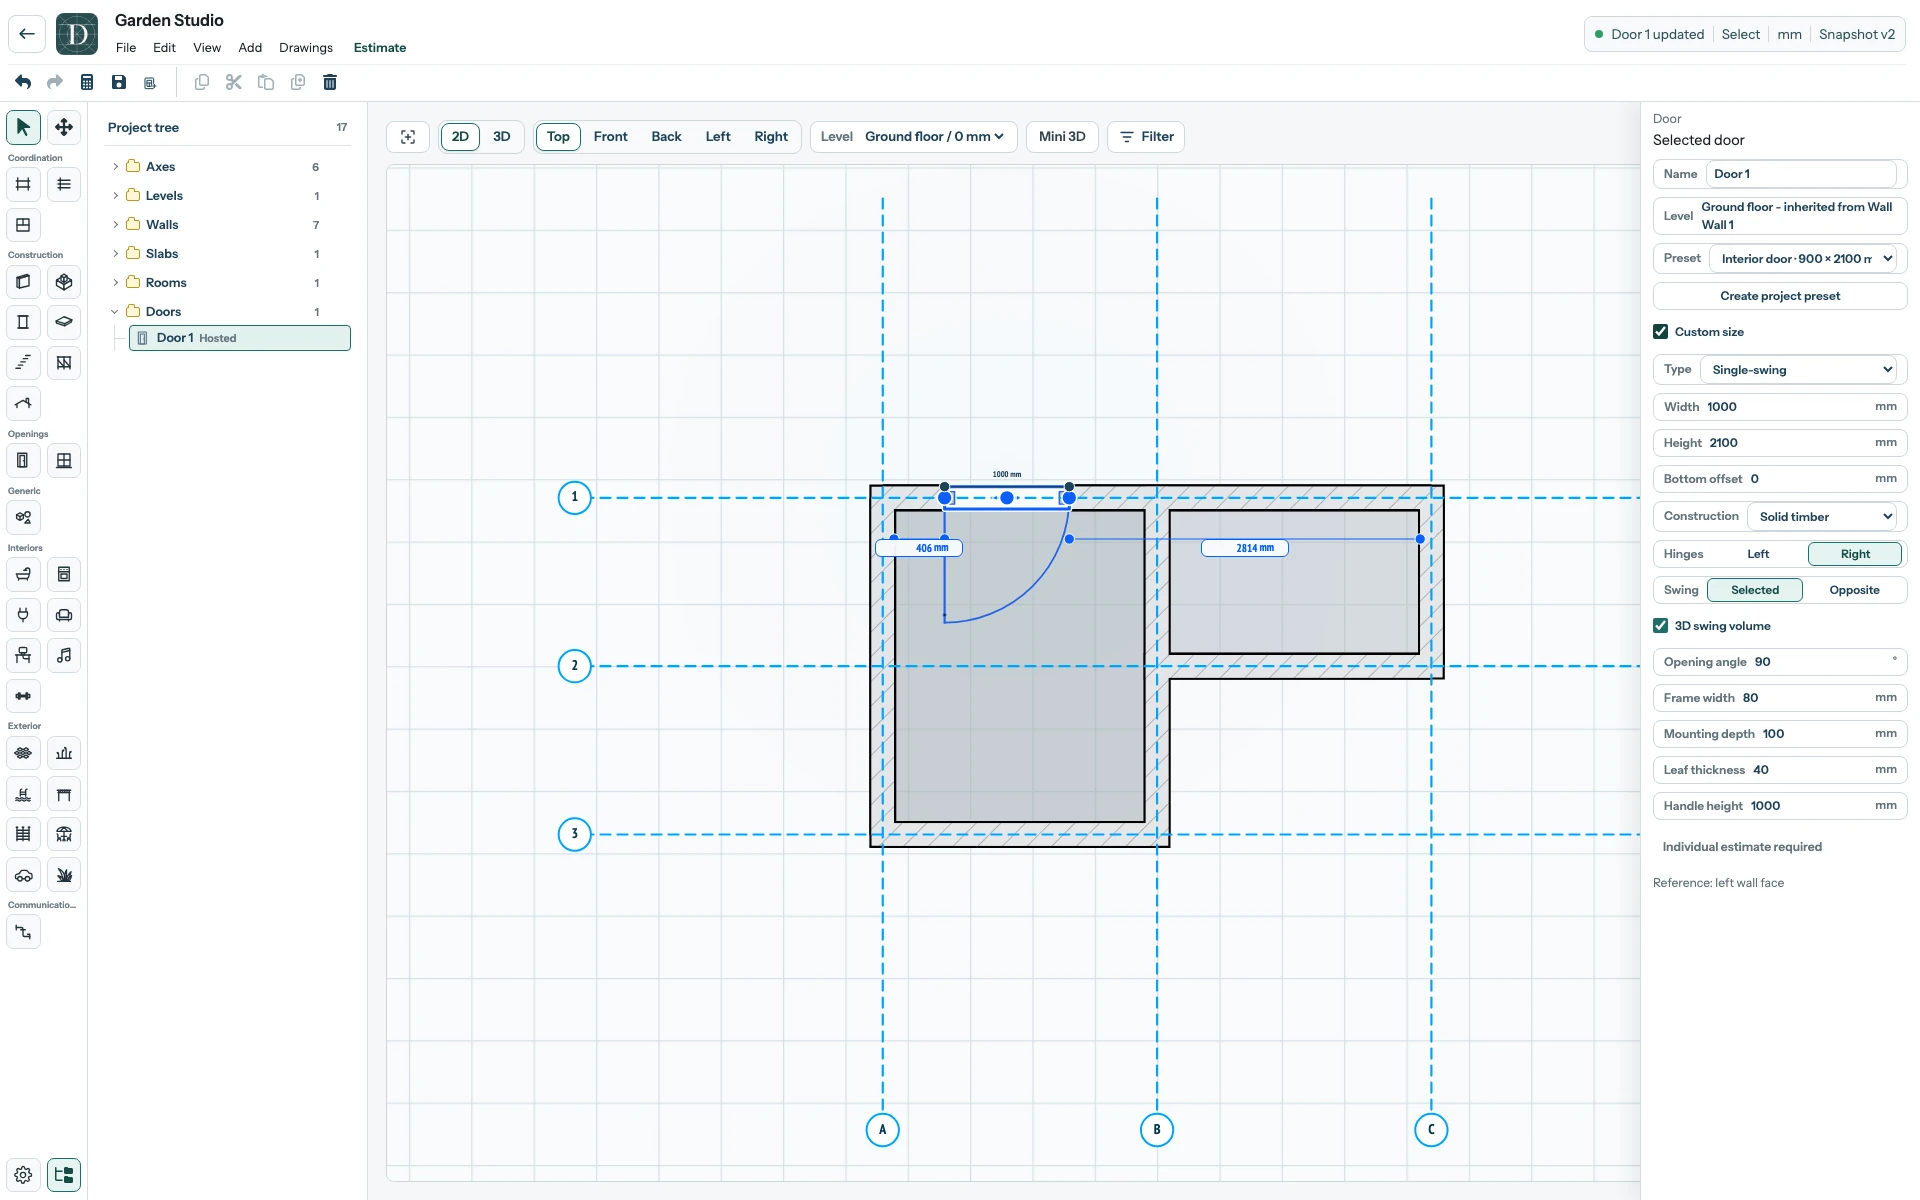Open the Estimate menu
Image resolution: width=1920 pixels, height=1200 pixels.
380,48
